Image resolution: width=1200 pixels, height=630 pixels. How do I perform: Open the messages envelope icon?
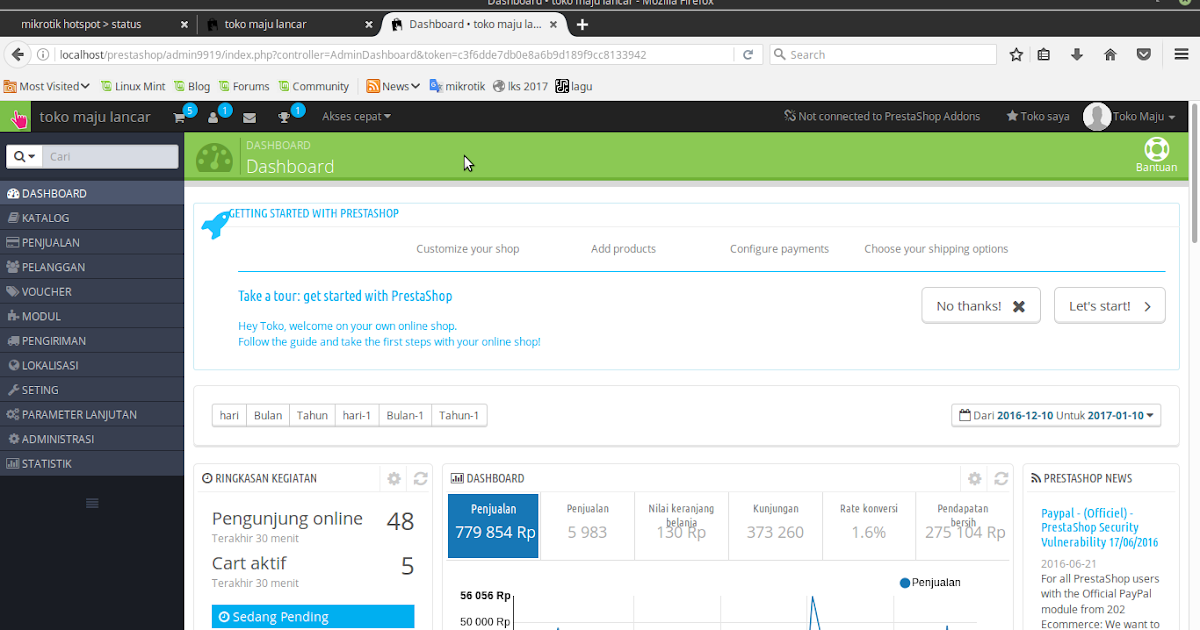click(249, 117)
